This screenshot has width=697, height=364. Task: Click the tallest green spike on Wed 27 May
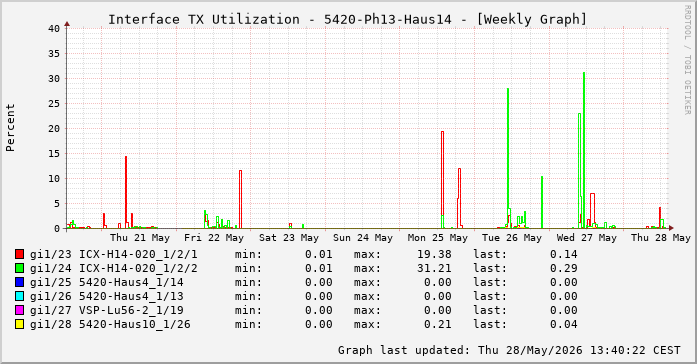[584, 150]
